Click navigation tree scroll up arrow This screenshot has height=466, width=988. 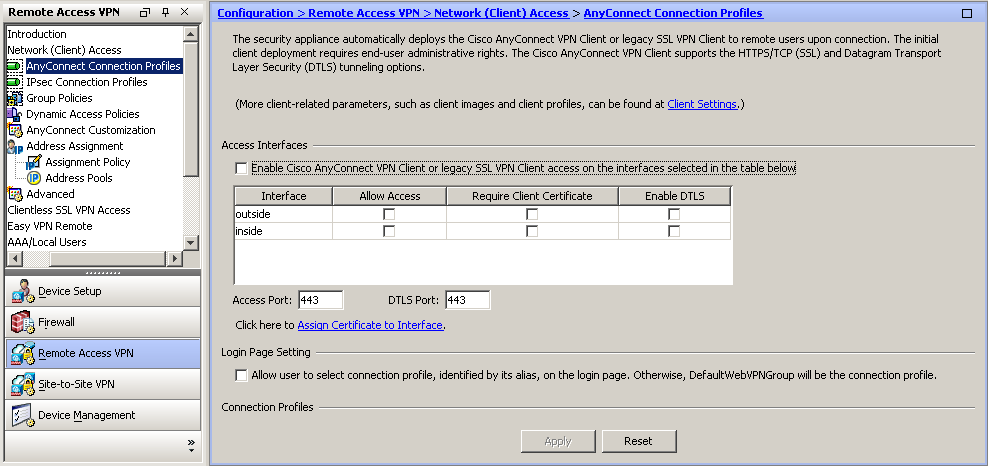[191, 34]
